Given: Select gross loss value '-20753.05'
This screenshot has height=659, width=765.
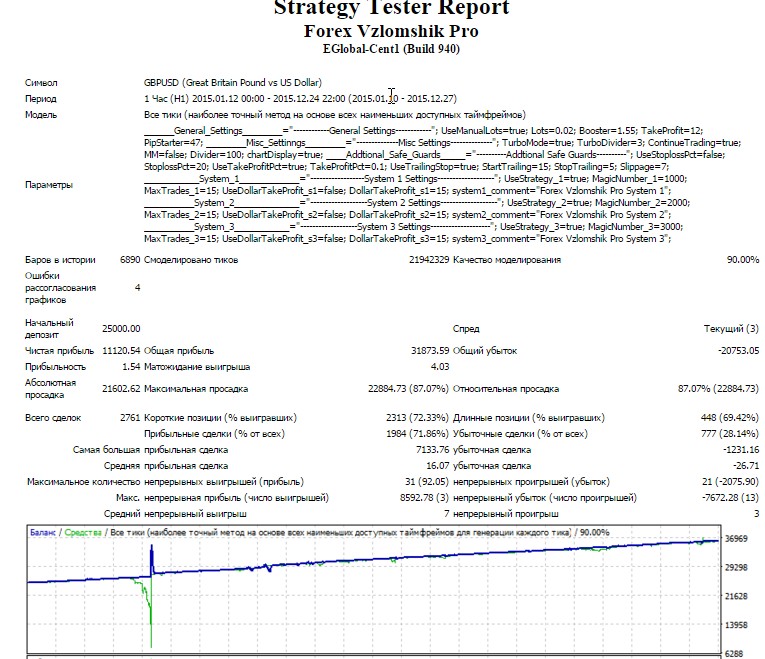Looking at the screenshot, I should point(739,351).
